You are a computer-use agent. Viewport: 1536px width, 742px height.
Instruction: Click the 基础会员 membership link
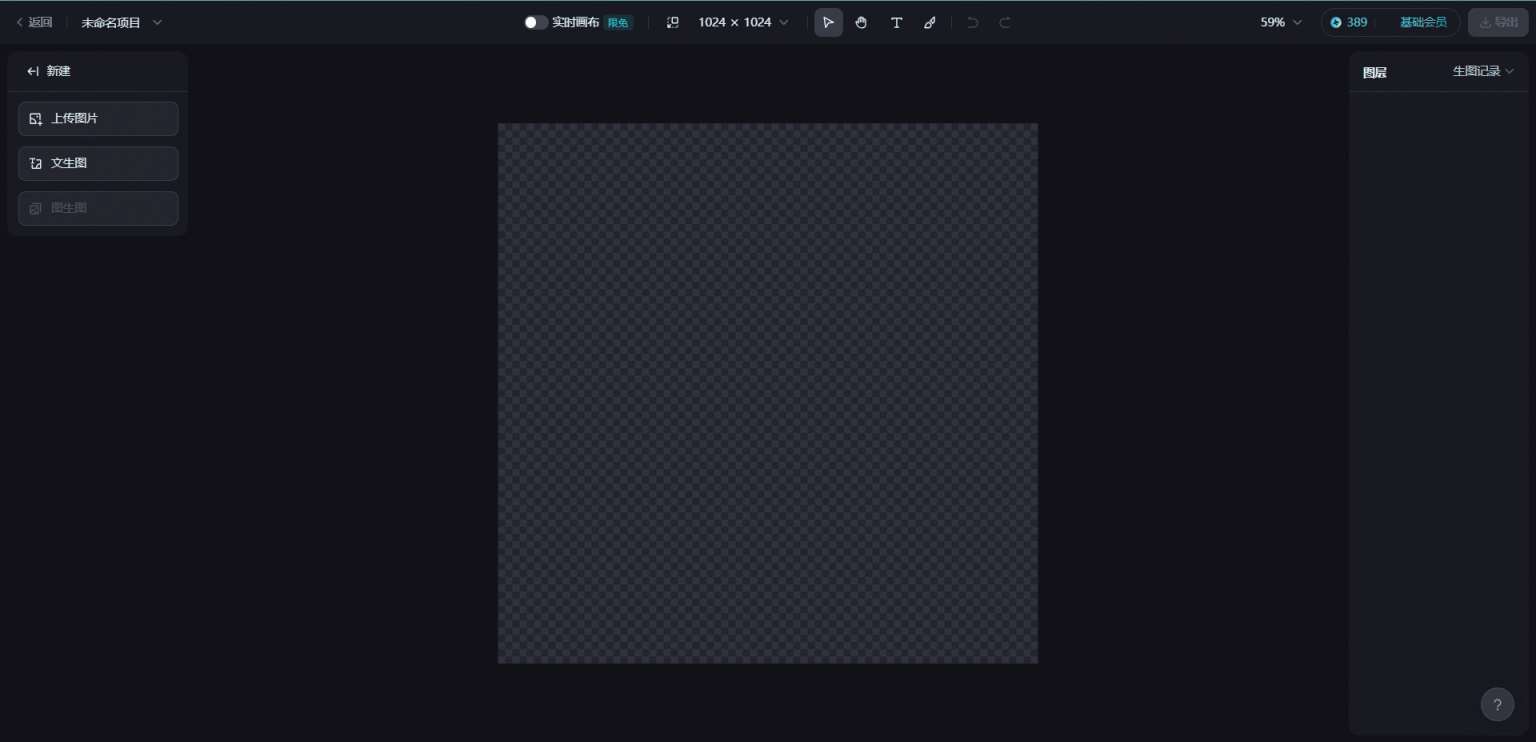tap(1422, 22)
